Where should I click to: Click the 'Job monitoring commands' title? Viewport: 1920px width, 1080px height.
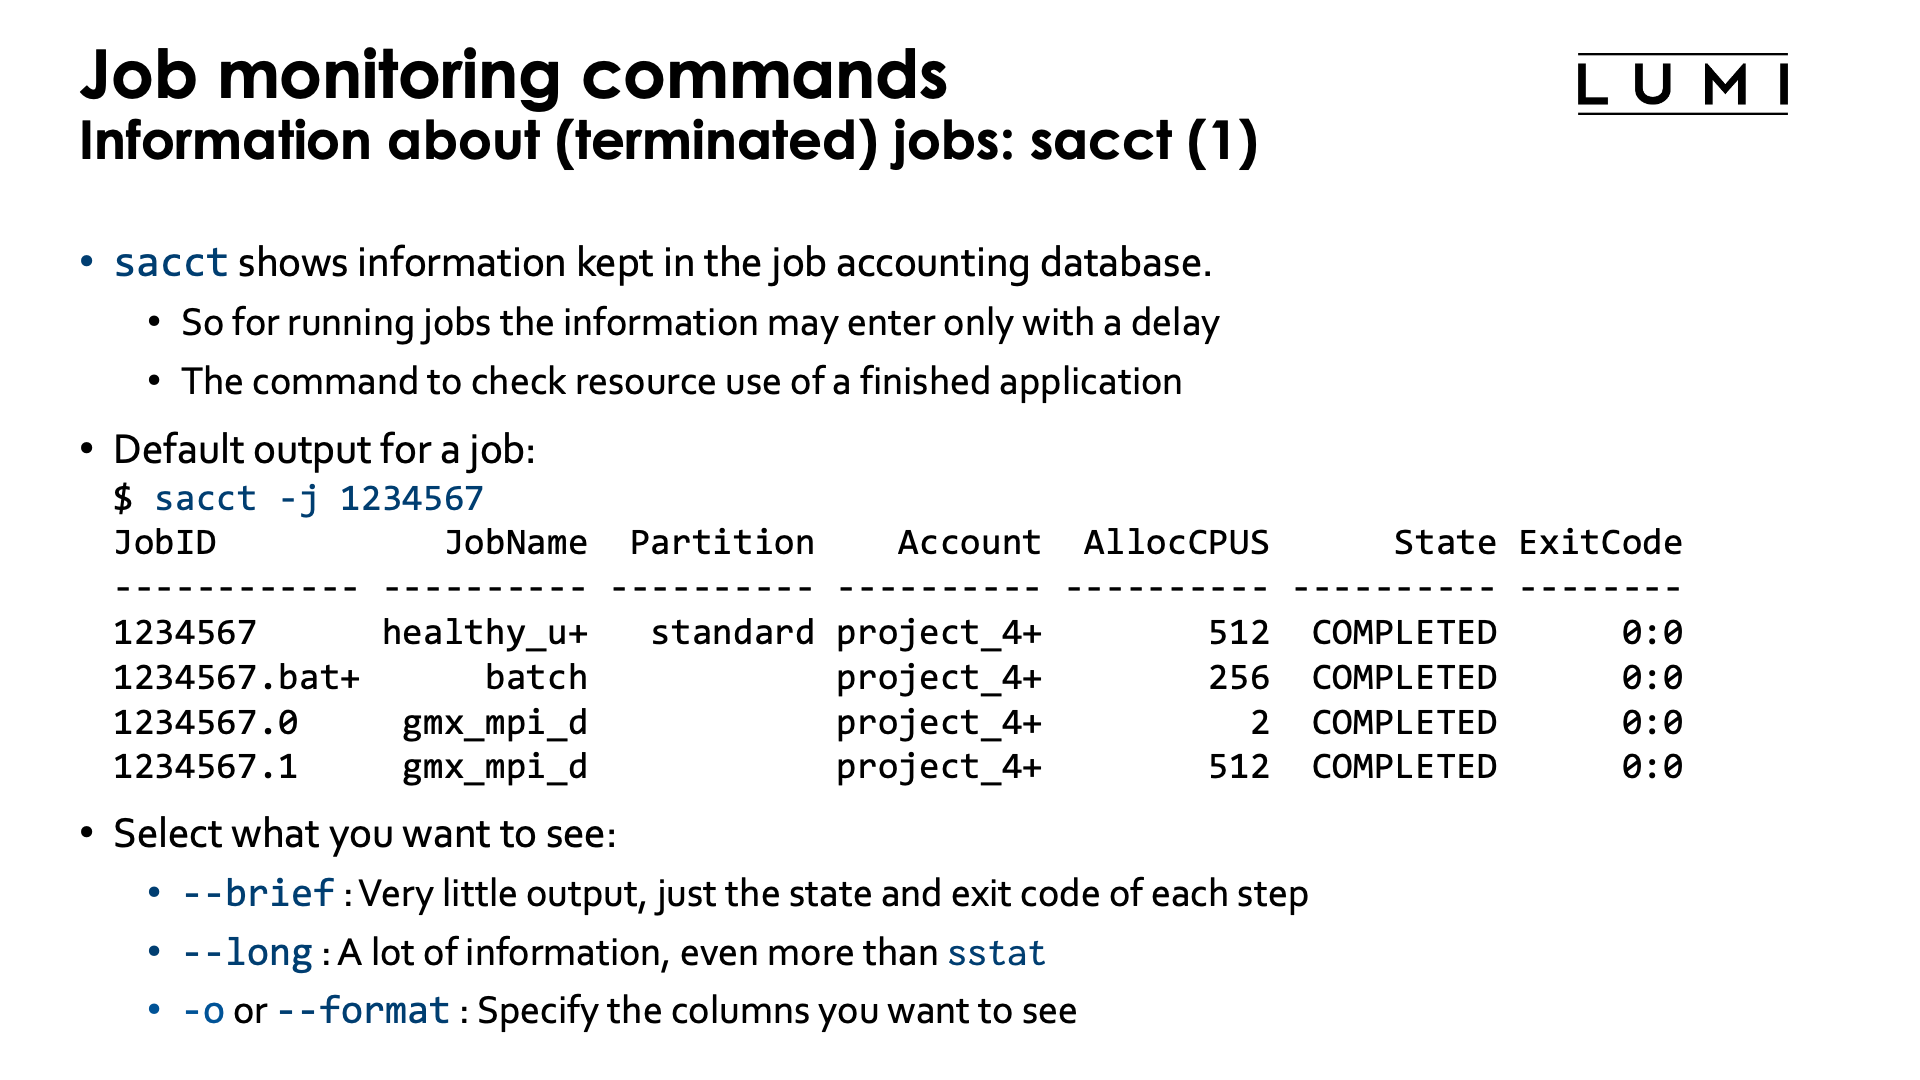(x=513, y=75)
